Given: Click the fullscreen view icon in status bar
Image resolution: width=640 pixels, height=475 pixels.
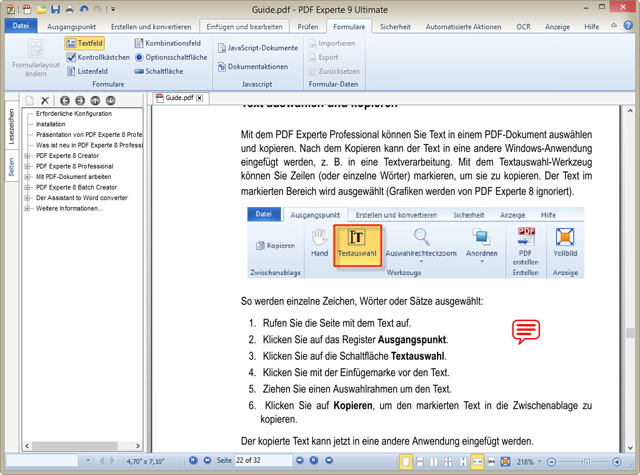Looking at the screenshot, I should (505, 462).
